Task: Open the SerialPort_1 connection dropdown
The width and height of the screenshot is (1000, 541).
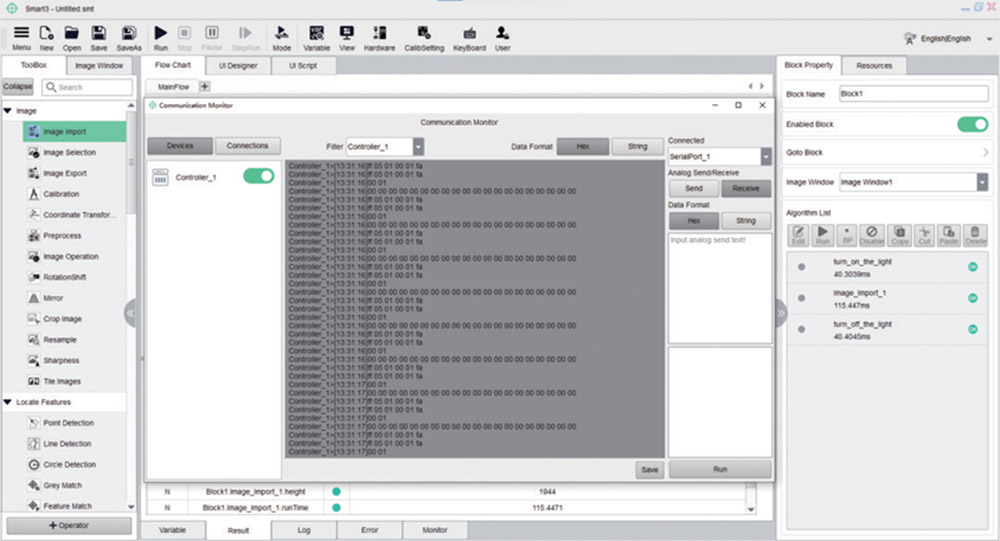Action: point(765,156)
